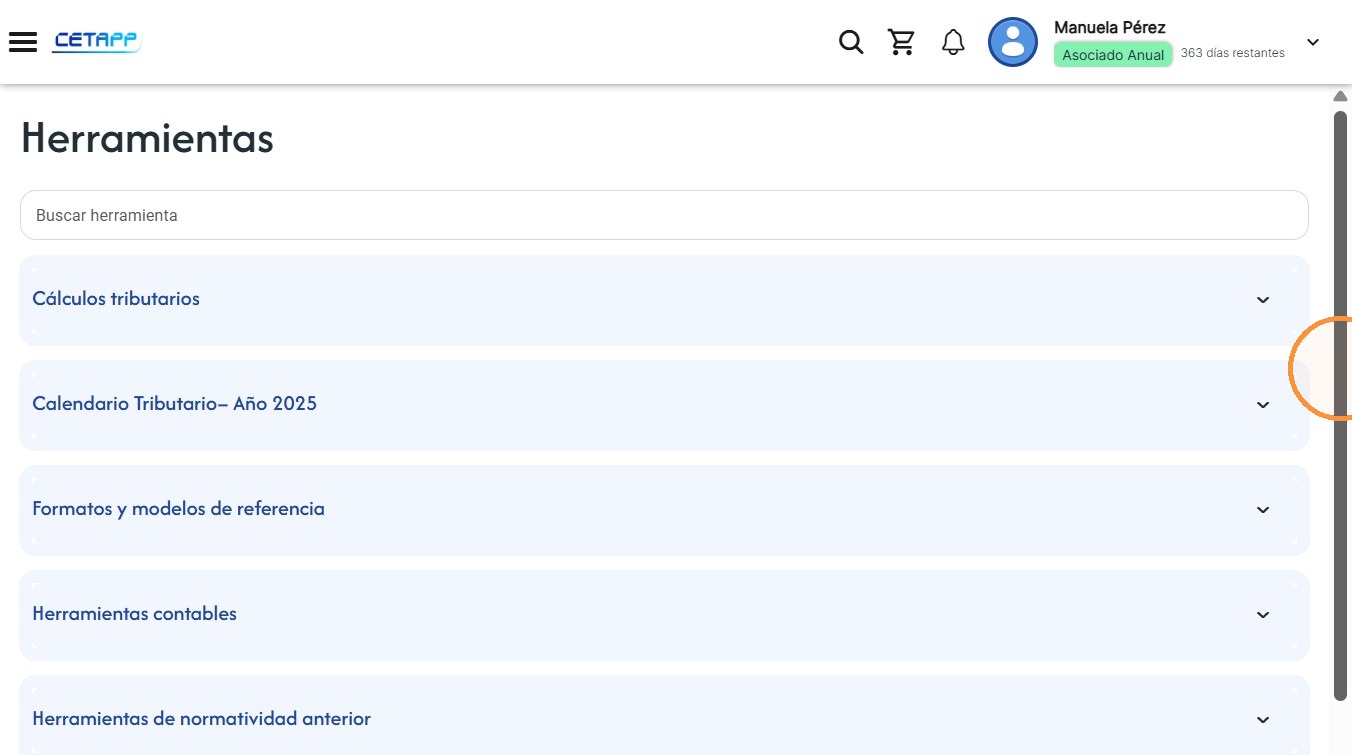
Task: Expand Calendario Tributario– Año 2025
Action: click(x=664, y=405)
